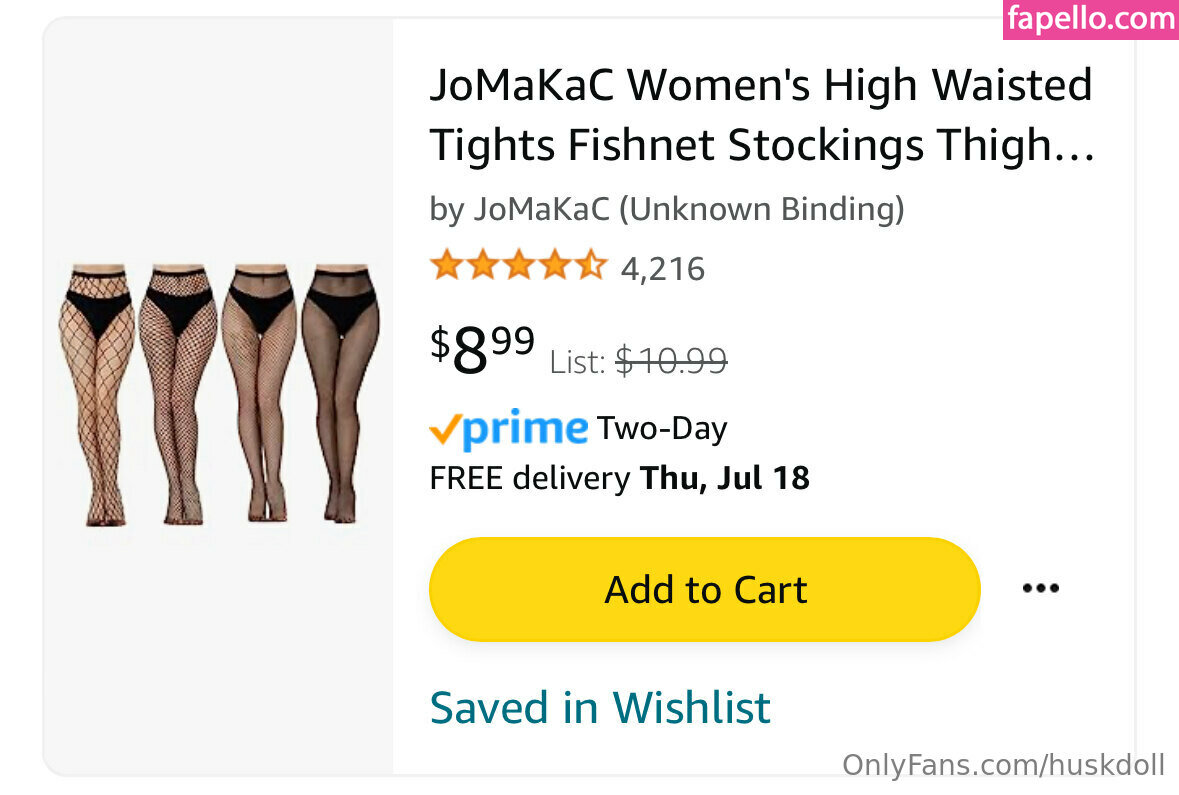
Task: Click the OnlyFans.com/huskdoll watermark text
Action: pos(1003,765)
